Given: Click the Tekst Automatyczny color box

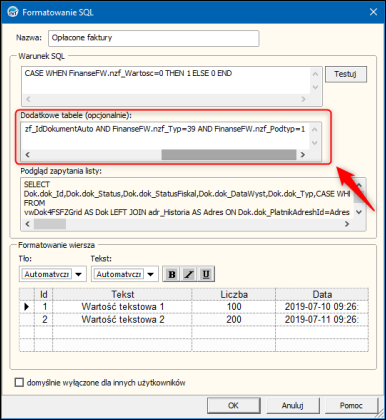Looking at the screenshot, I should (119, 274).
